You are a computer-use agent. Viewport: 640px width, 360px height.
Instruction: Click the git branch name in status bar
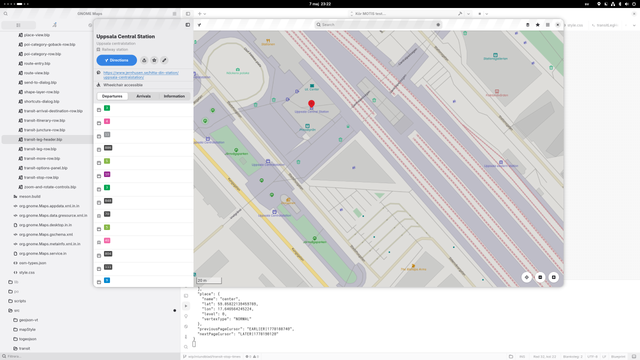pyautogui.click(x=214, y=357)
